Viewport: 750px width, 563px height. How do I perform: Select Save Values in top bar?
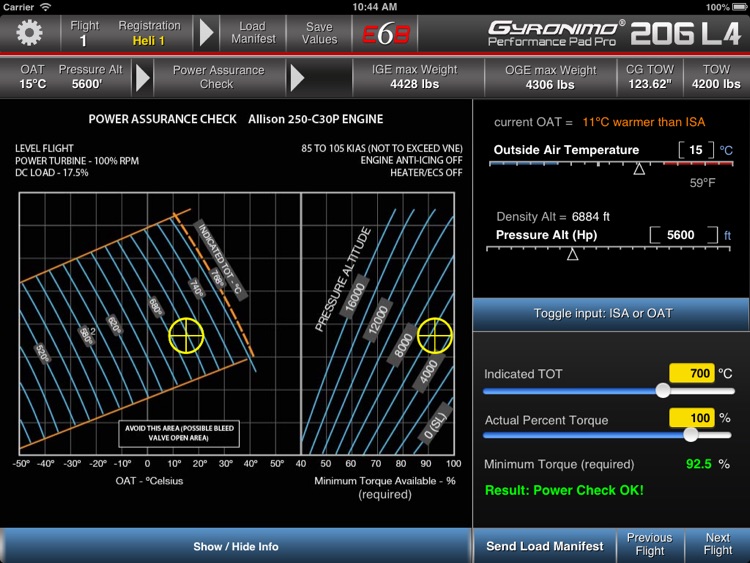pyautogui.click(x=319, y=33)
